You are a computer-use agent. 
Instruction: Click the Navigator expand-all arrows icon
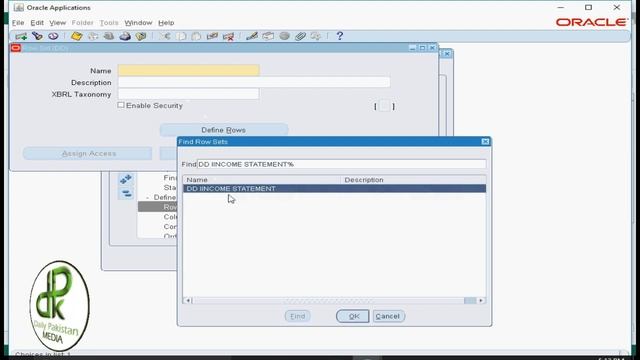coord(126,179)
